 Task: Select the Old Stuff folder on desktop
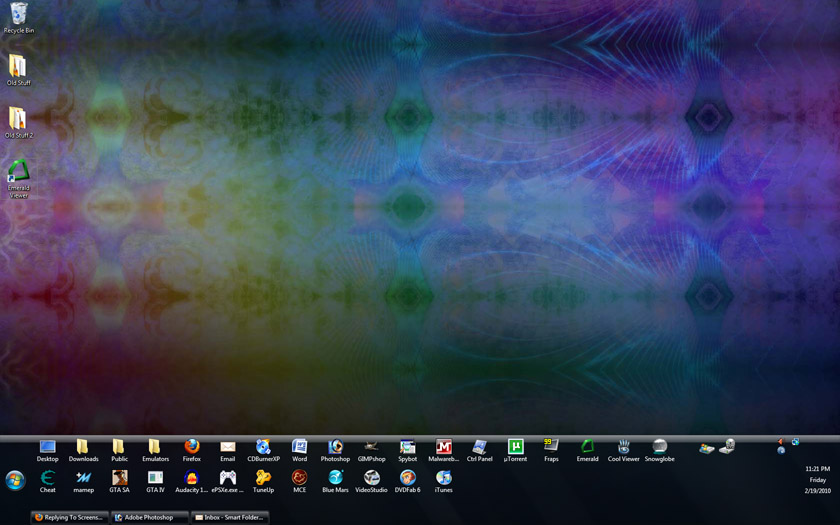click(x=19, y=70)
